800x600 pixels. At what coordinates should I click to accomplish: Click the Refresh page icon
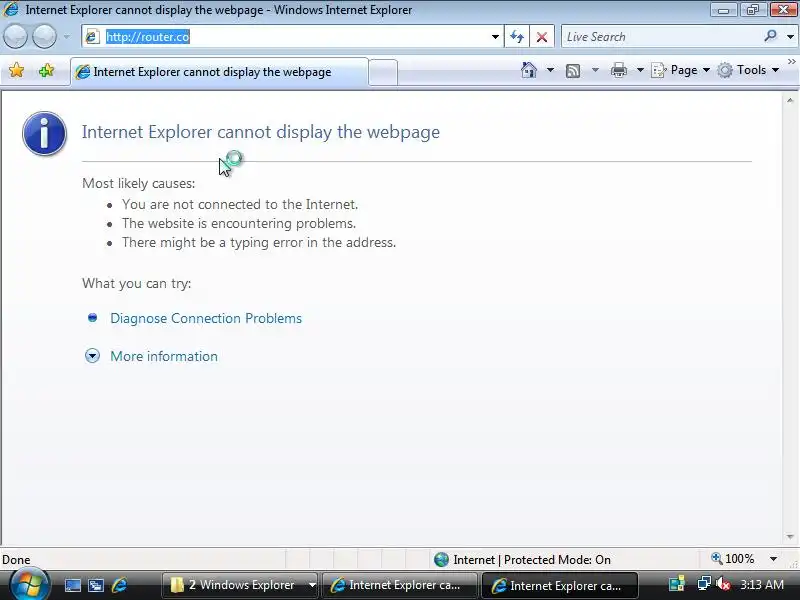pyautogui.click(x=516, y=37)
